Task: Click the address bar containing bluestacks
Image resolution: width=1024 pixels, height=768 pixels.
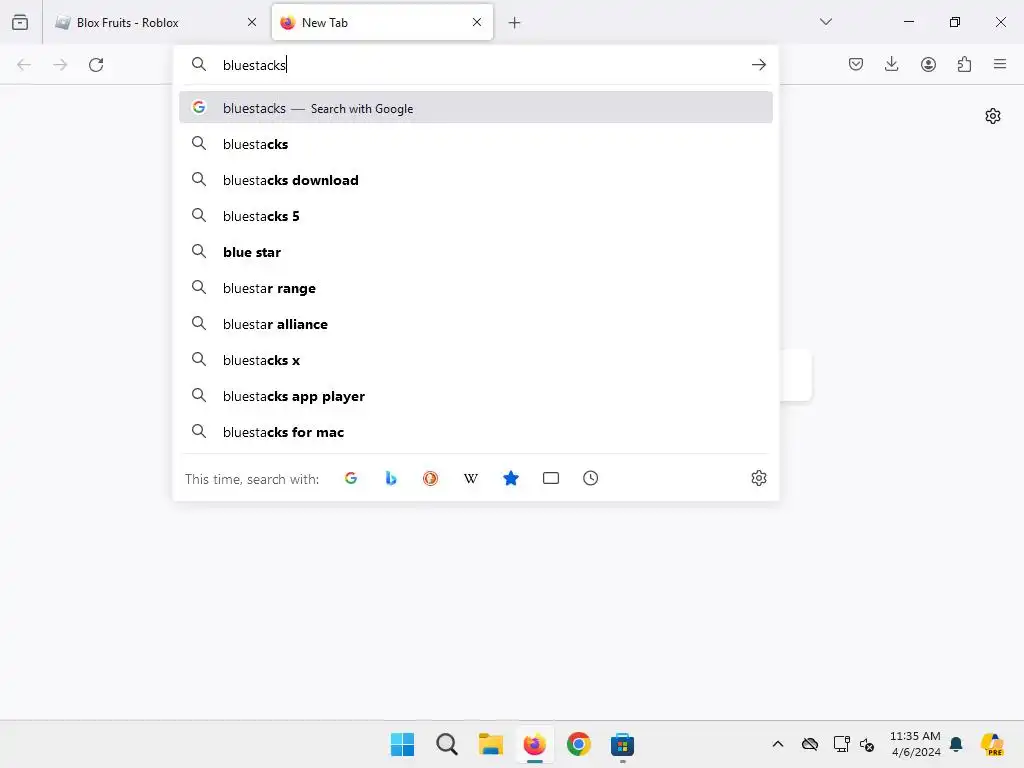Action: point(476,65)
